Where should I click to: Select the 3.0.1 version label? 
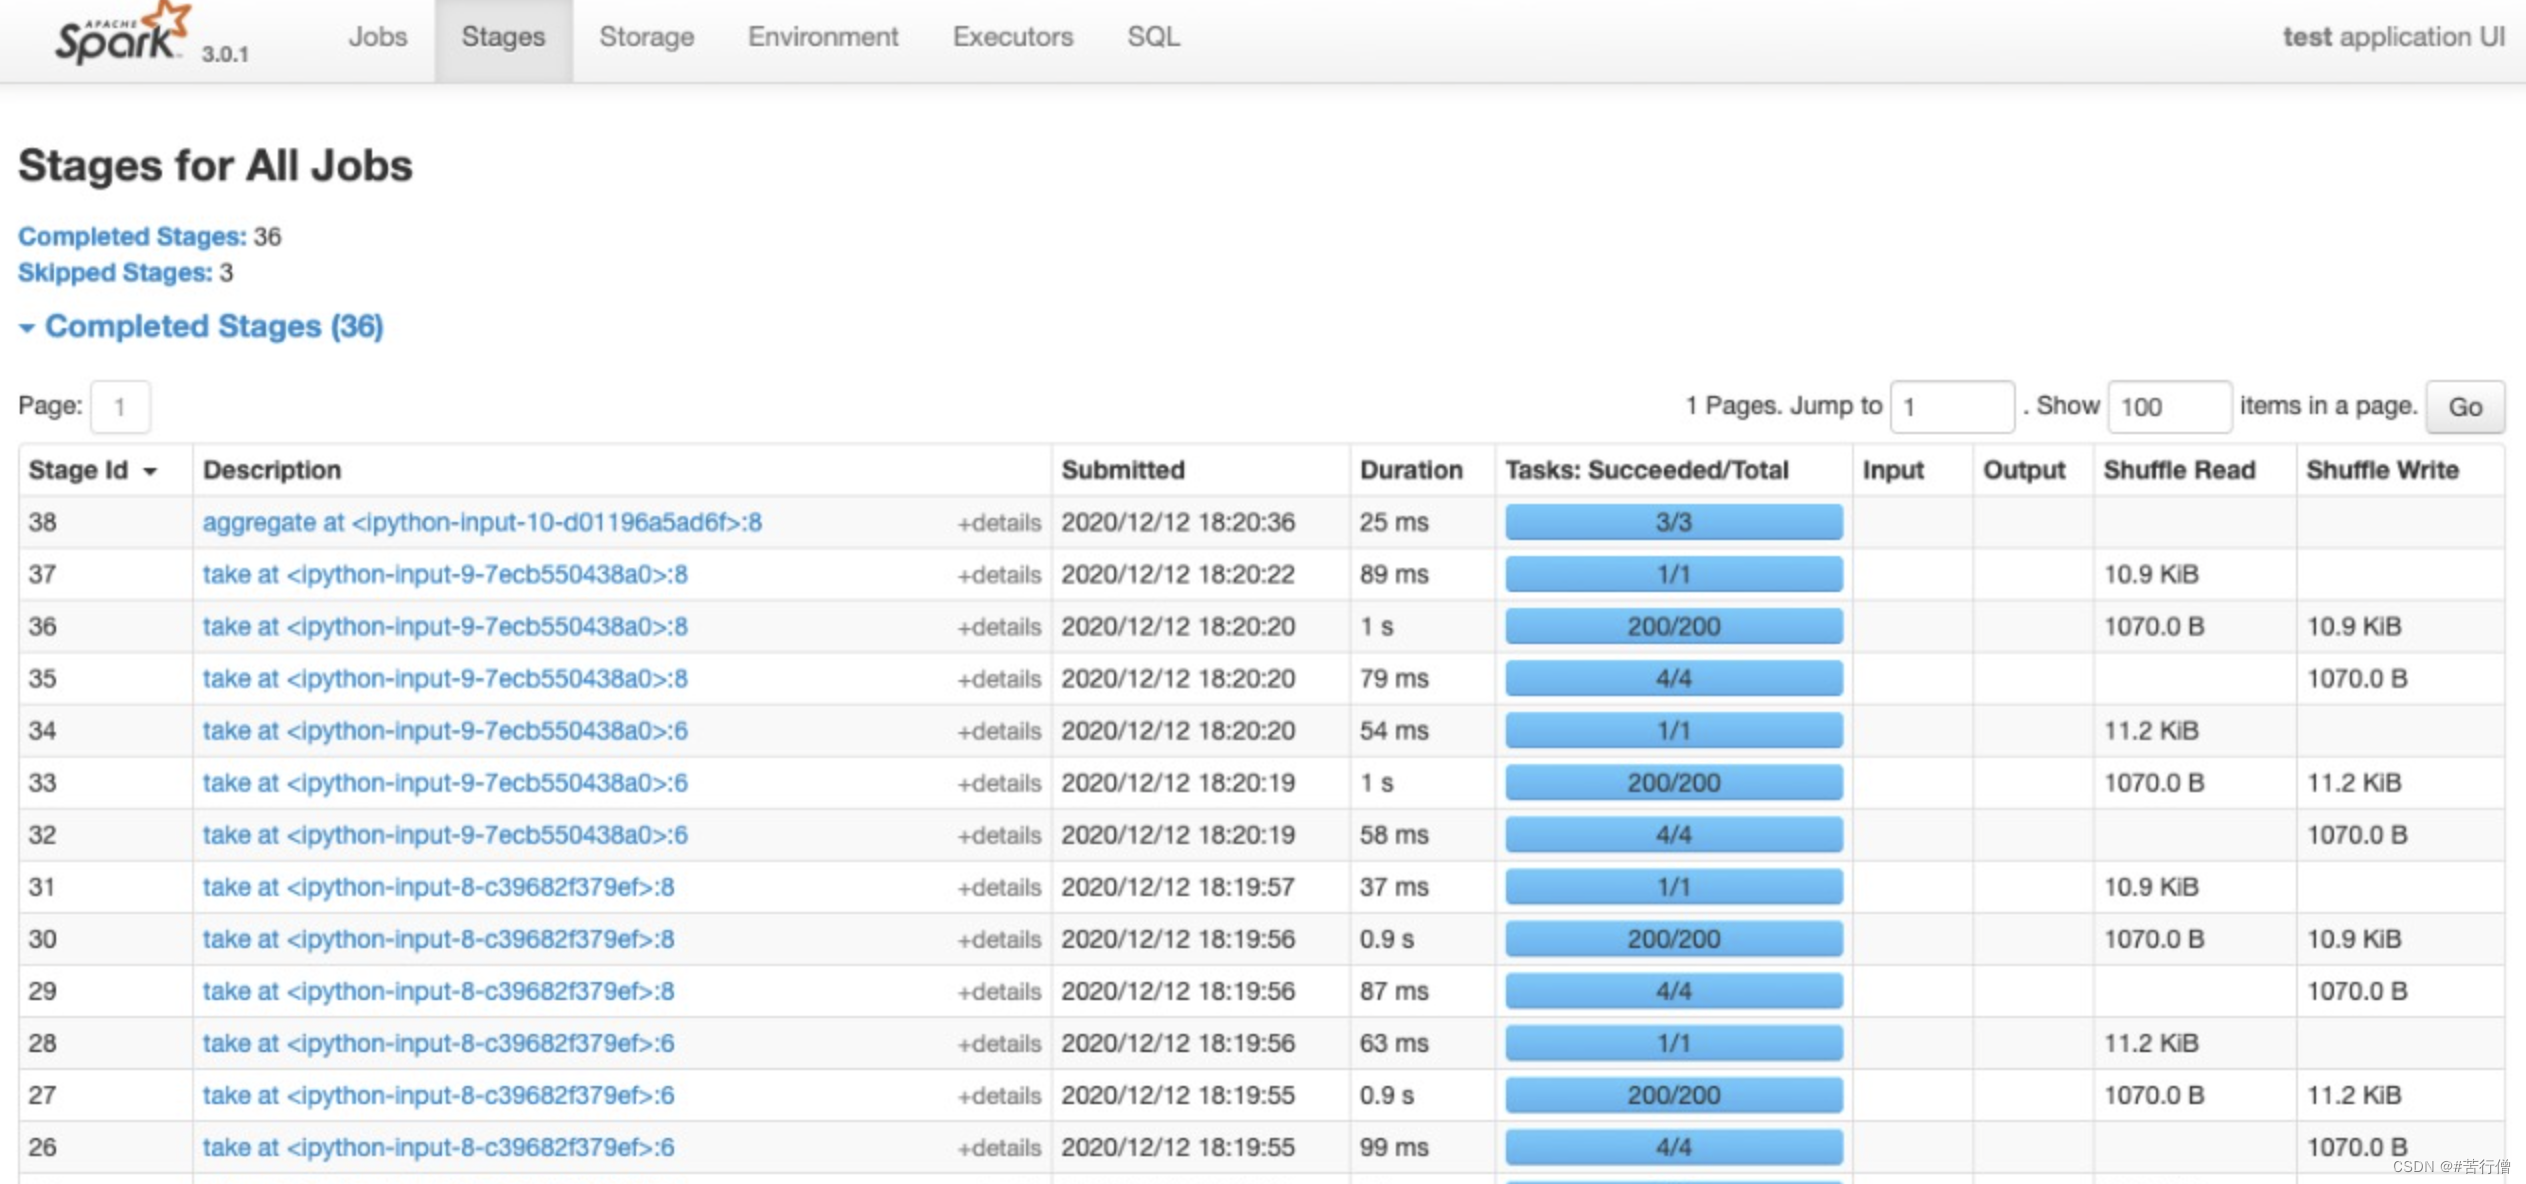tap(225, 54)
